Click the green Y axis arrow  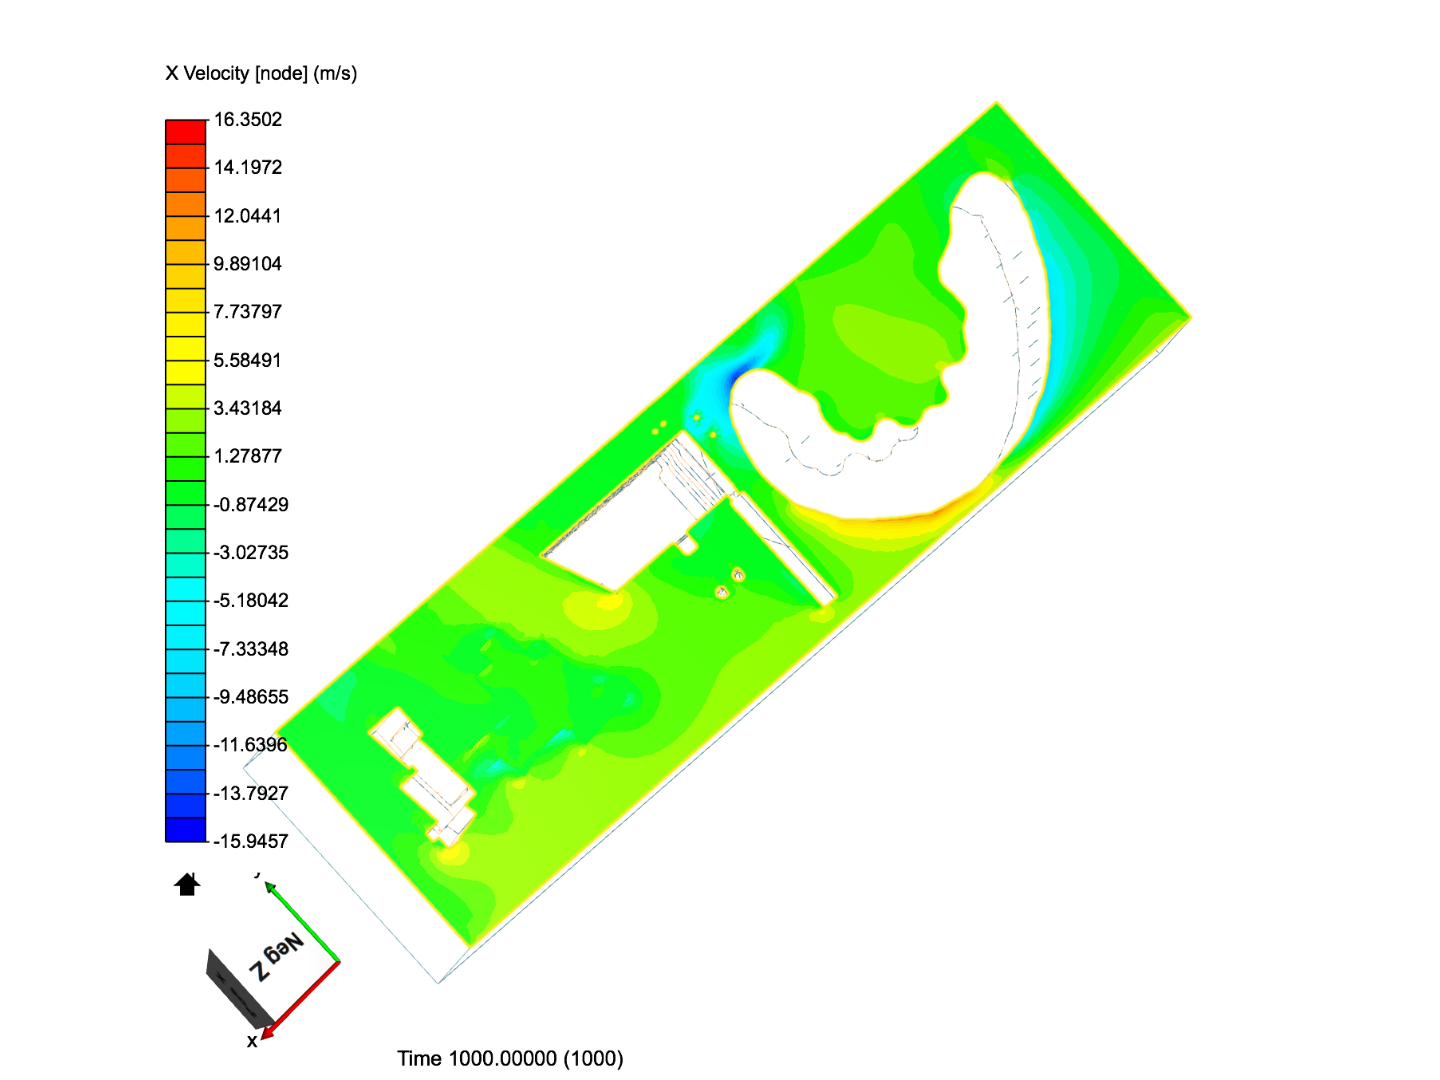point(301,921)
